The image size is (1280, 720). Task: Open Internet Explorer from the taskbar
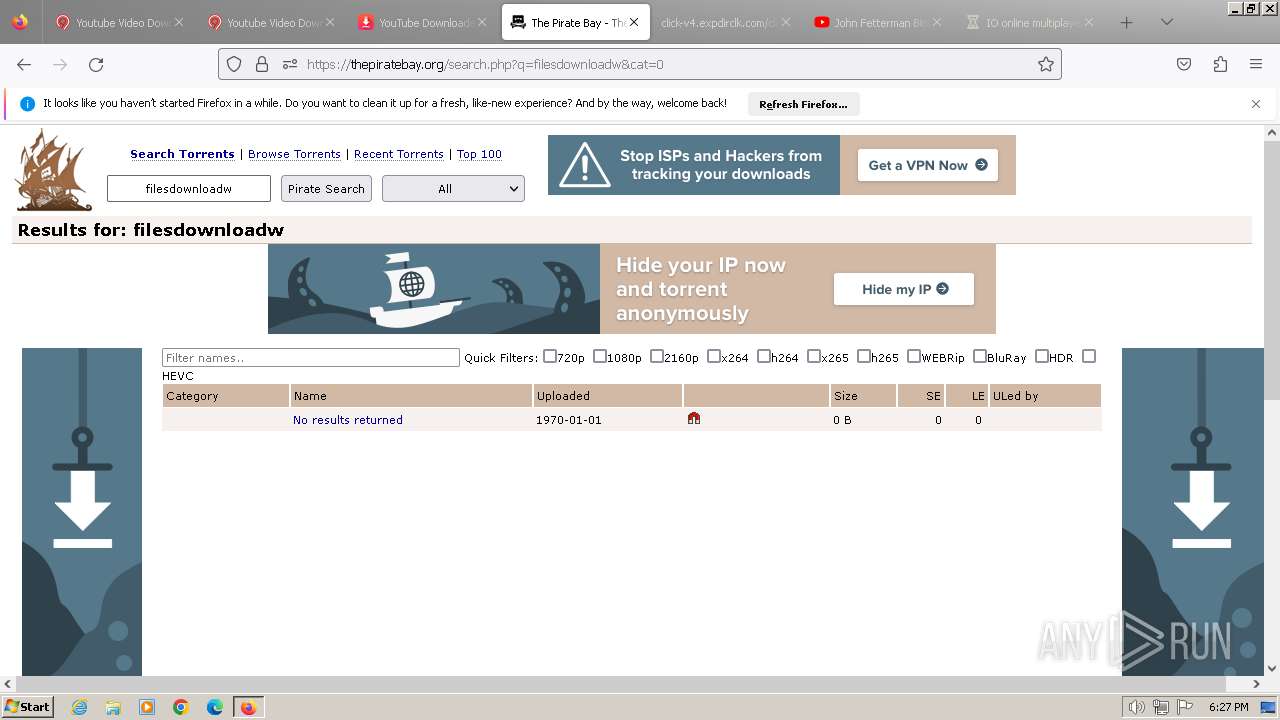[x=80, y=707]
